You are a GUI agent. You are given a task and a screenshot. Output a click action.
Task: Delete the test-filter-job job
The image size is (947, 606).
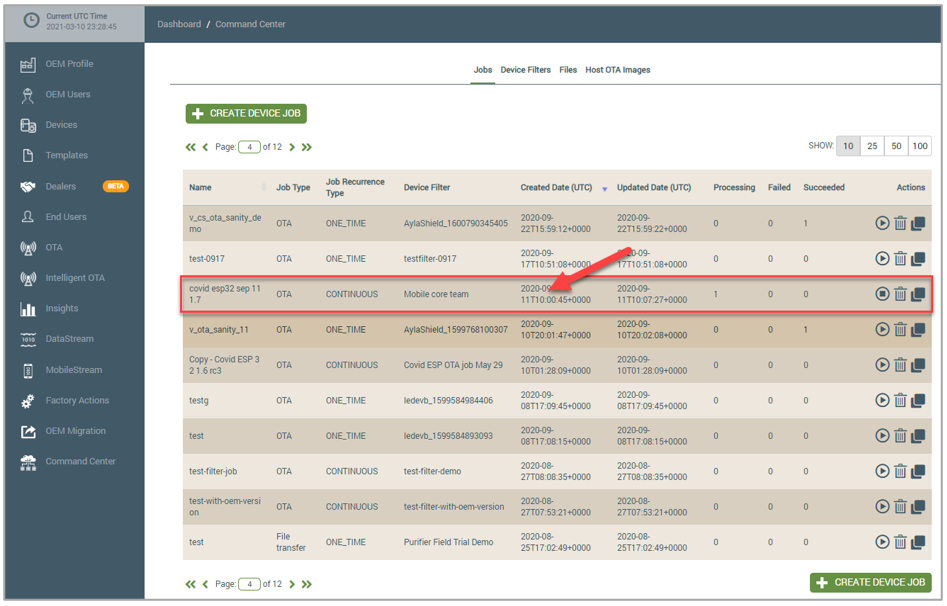900,471
